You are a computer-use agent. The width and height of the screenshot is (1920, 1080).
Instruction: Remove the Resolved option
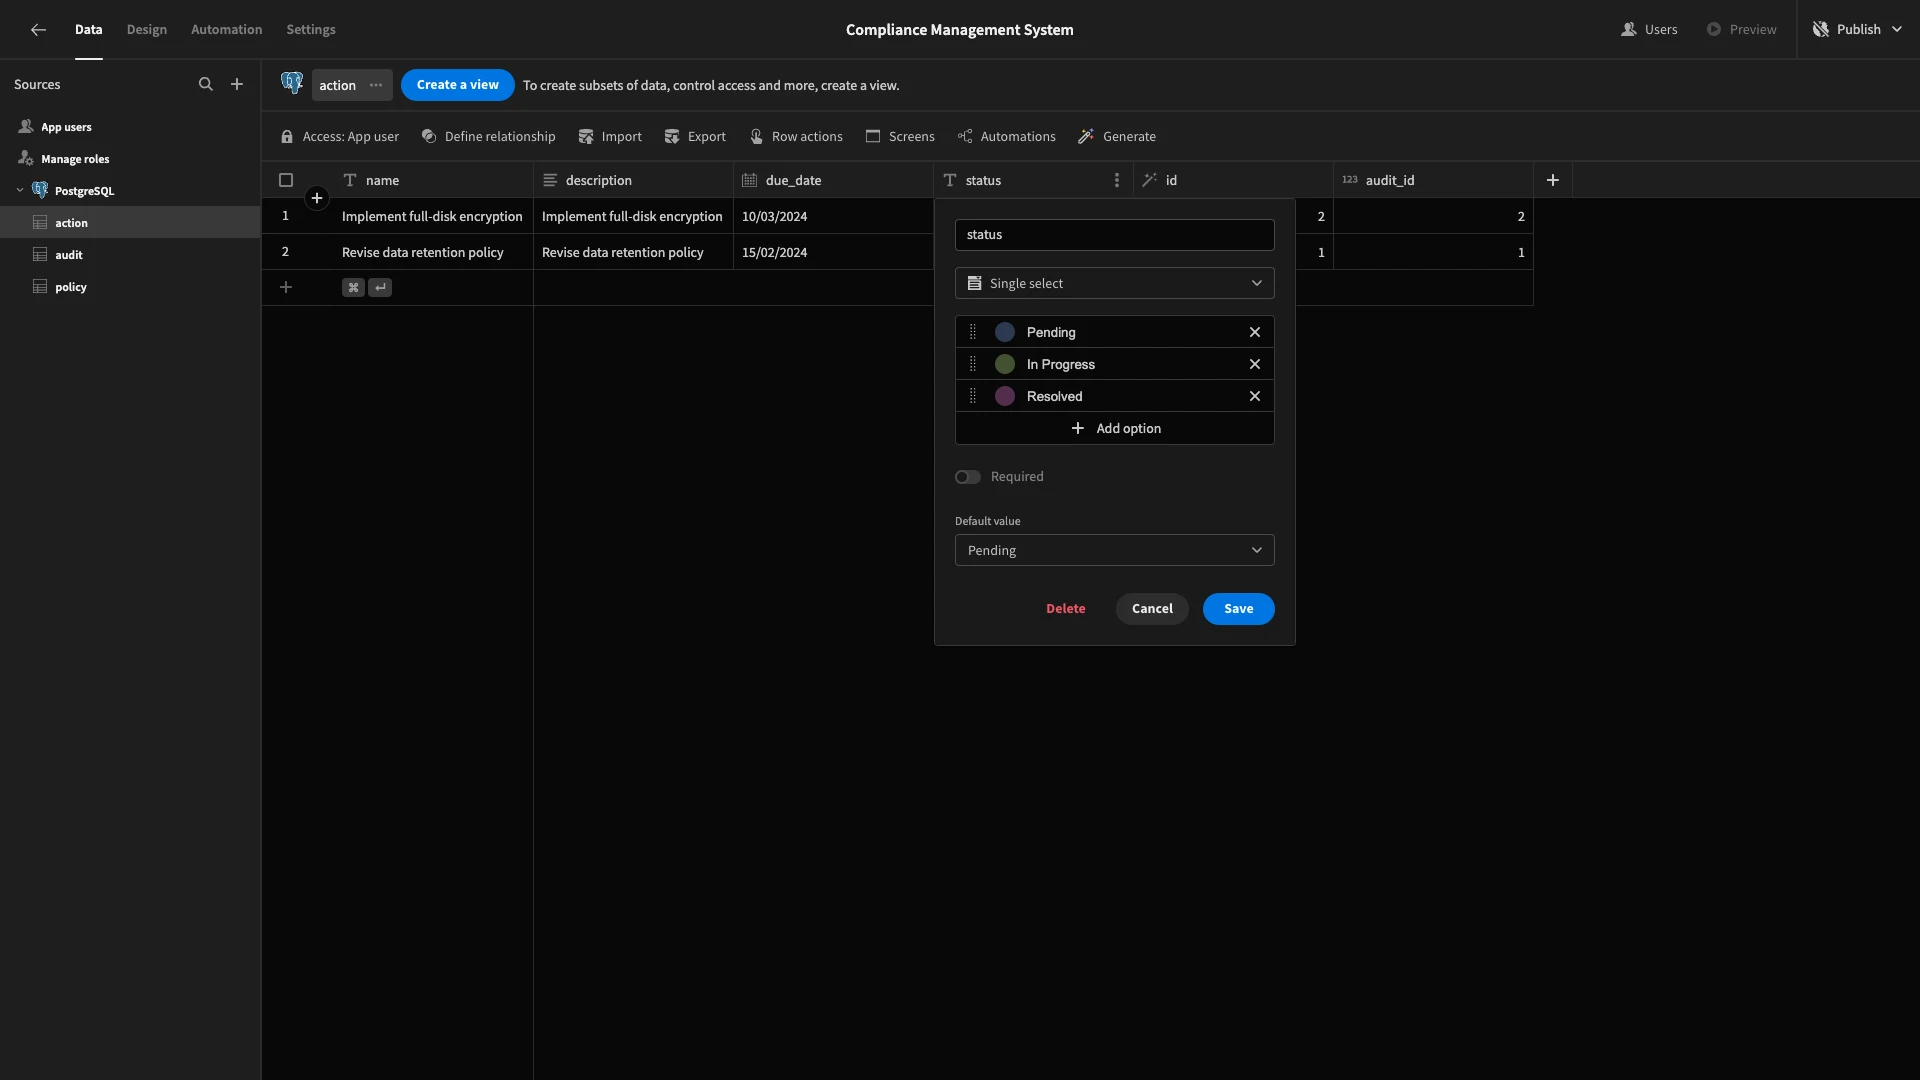tap(1255, 397)
